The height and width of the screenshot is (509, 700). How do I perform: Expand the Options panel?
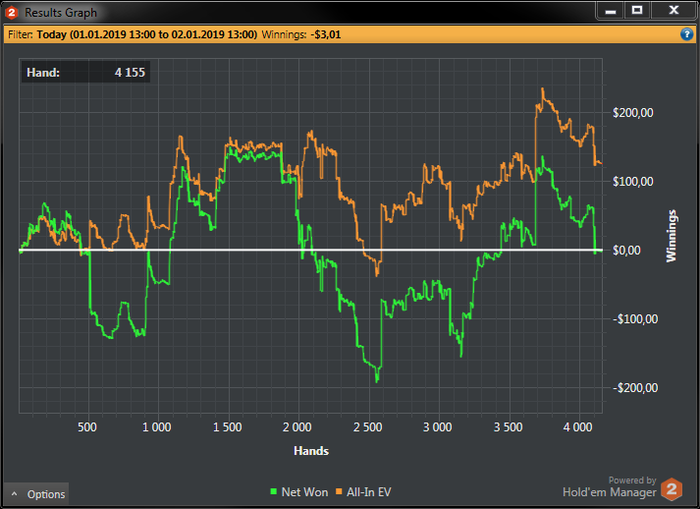coord(37,494)
